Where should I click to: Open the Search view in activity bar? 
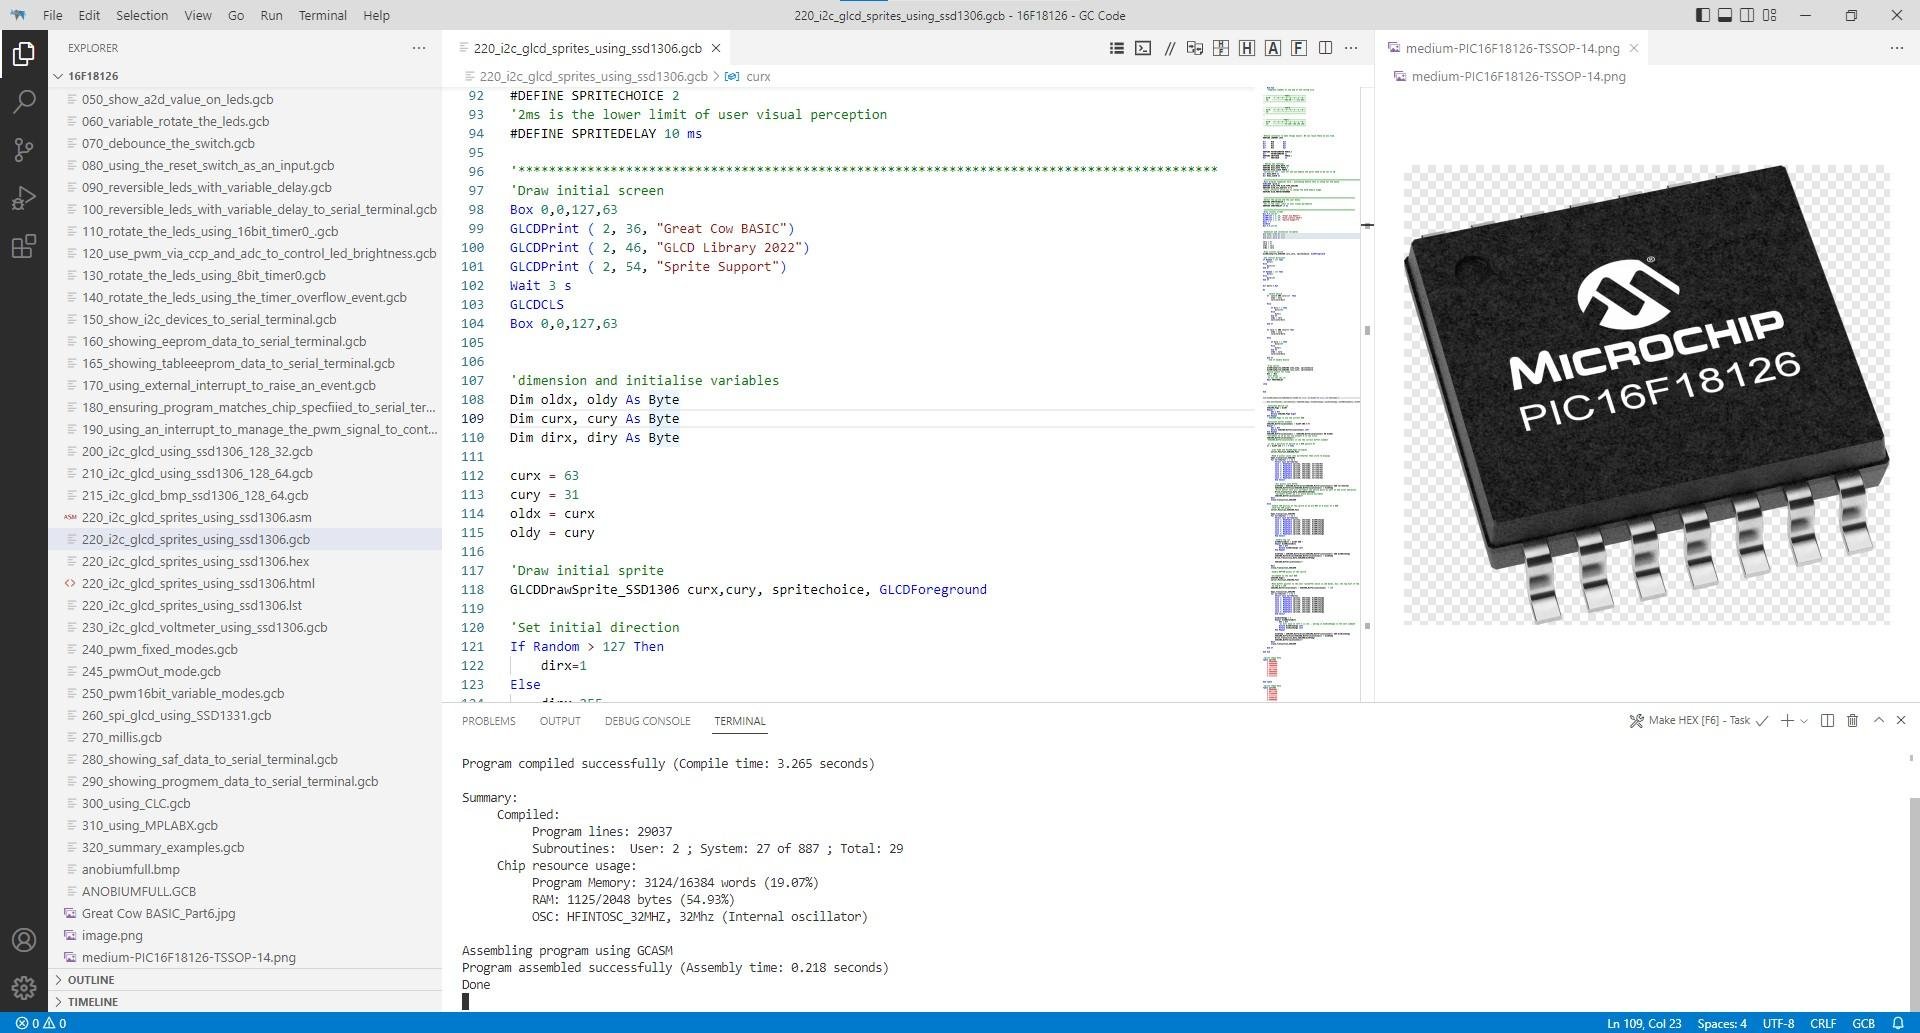(x=24, y=102)
